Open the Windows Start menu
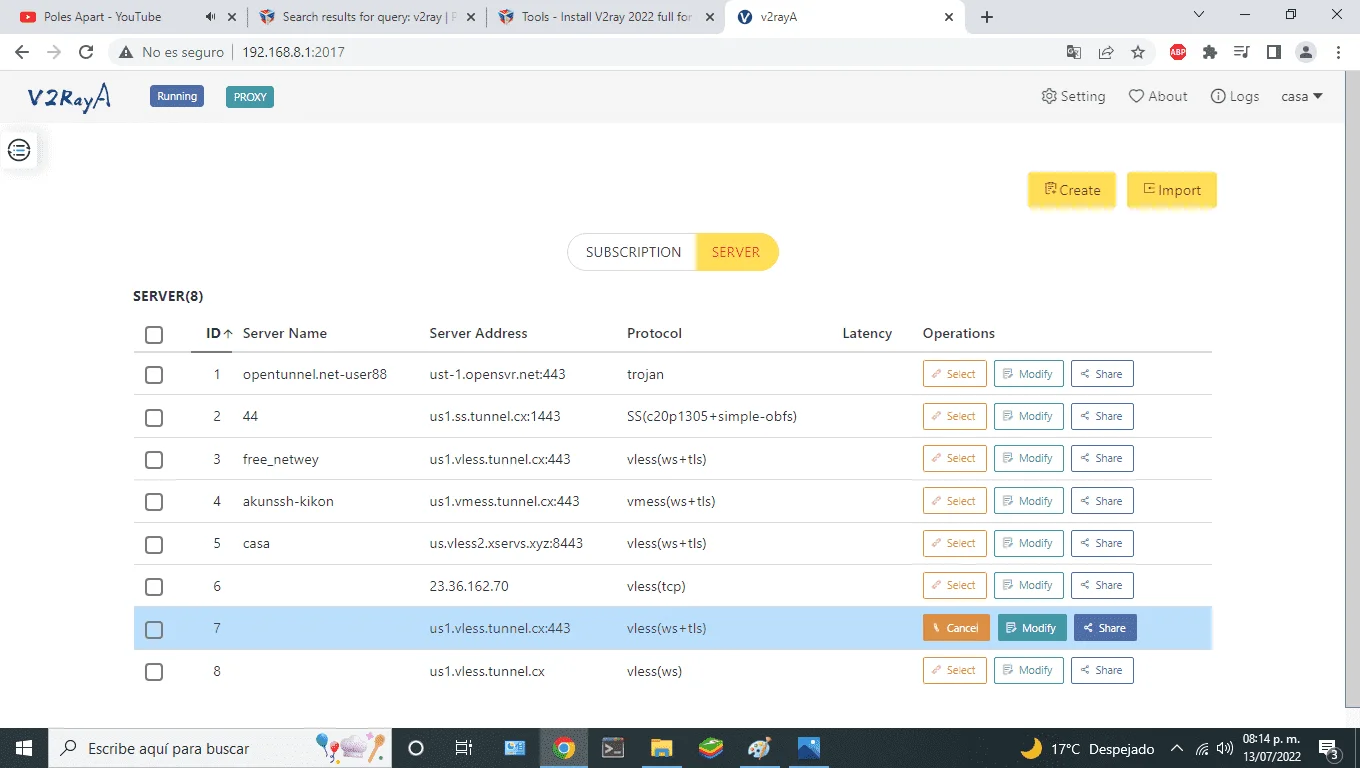1360x768 pixels. pos(23,748)
